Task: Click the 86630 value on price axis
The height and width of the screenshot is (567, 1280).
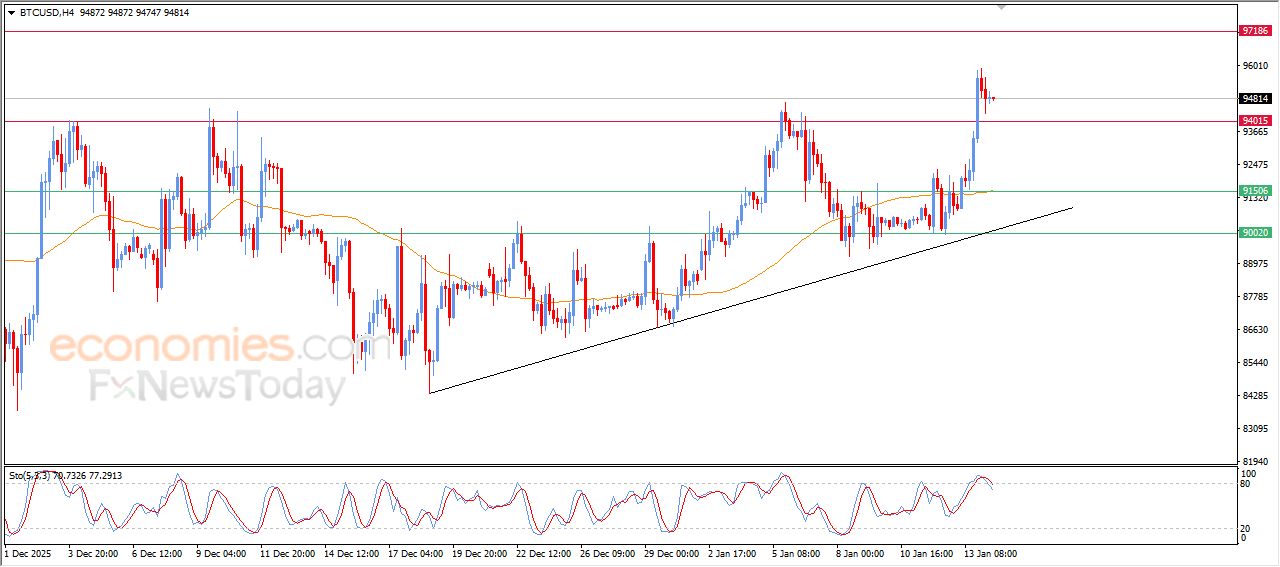Action: pos(1255,330)
